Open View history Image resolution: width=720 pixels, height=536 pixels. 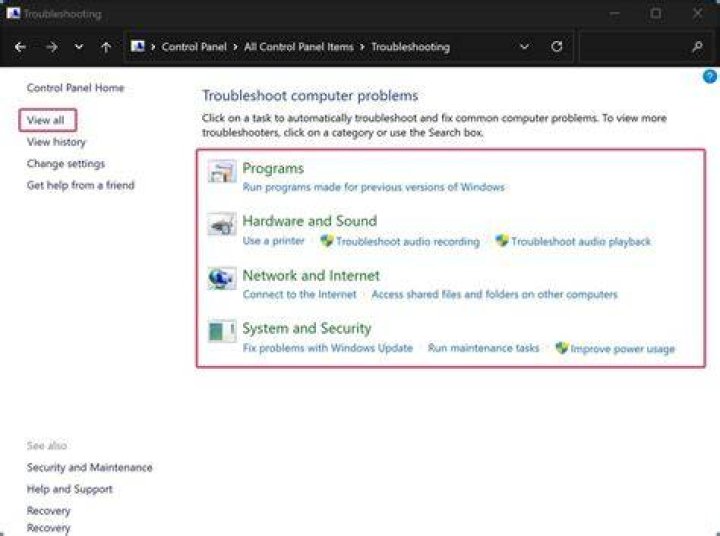point(56,142)
